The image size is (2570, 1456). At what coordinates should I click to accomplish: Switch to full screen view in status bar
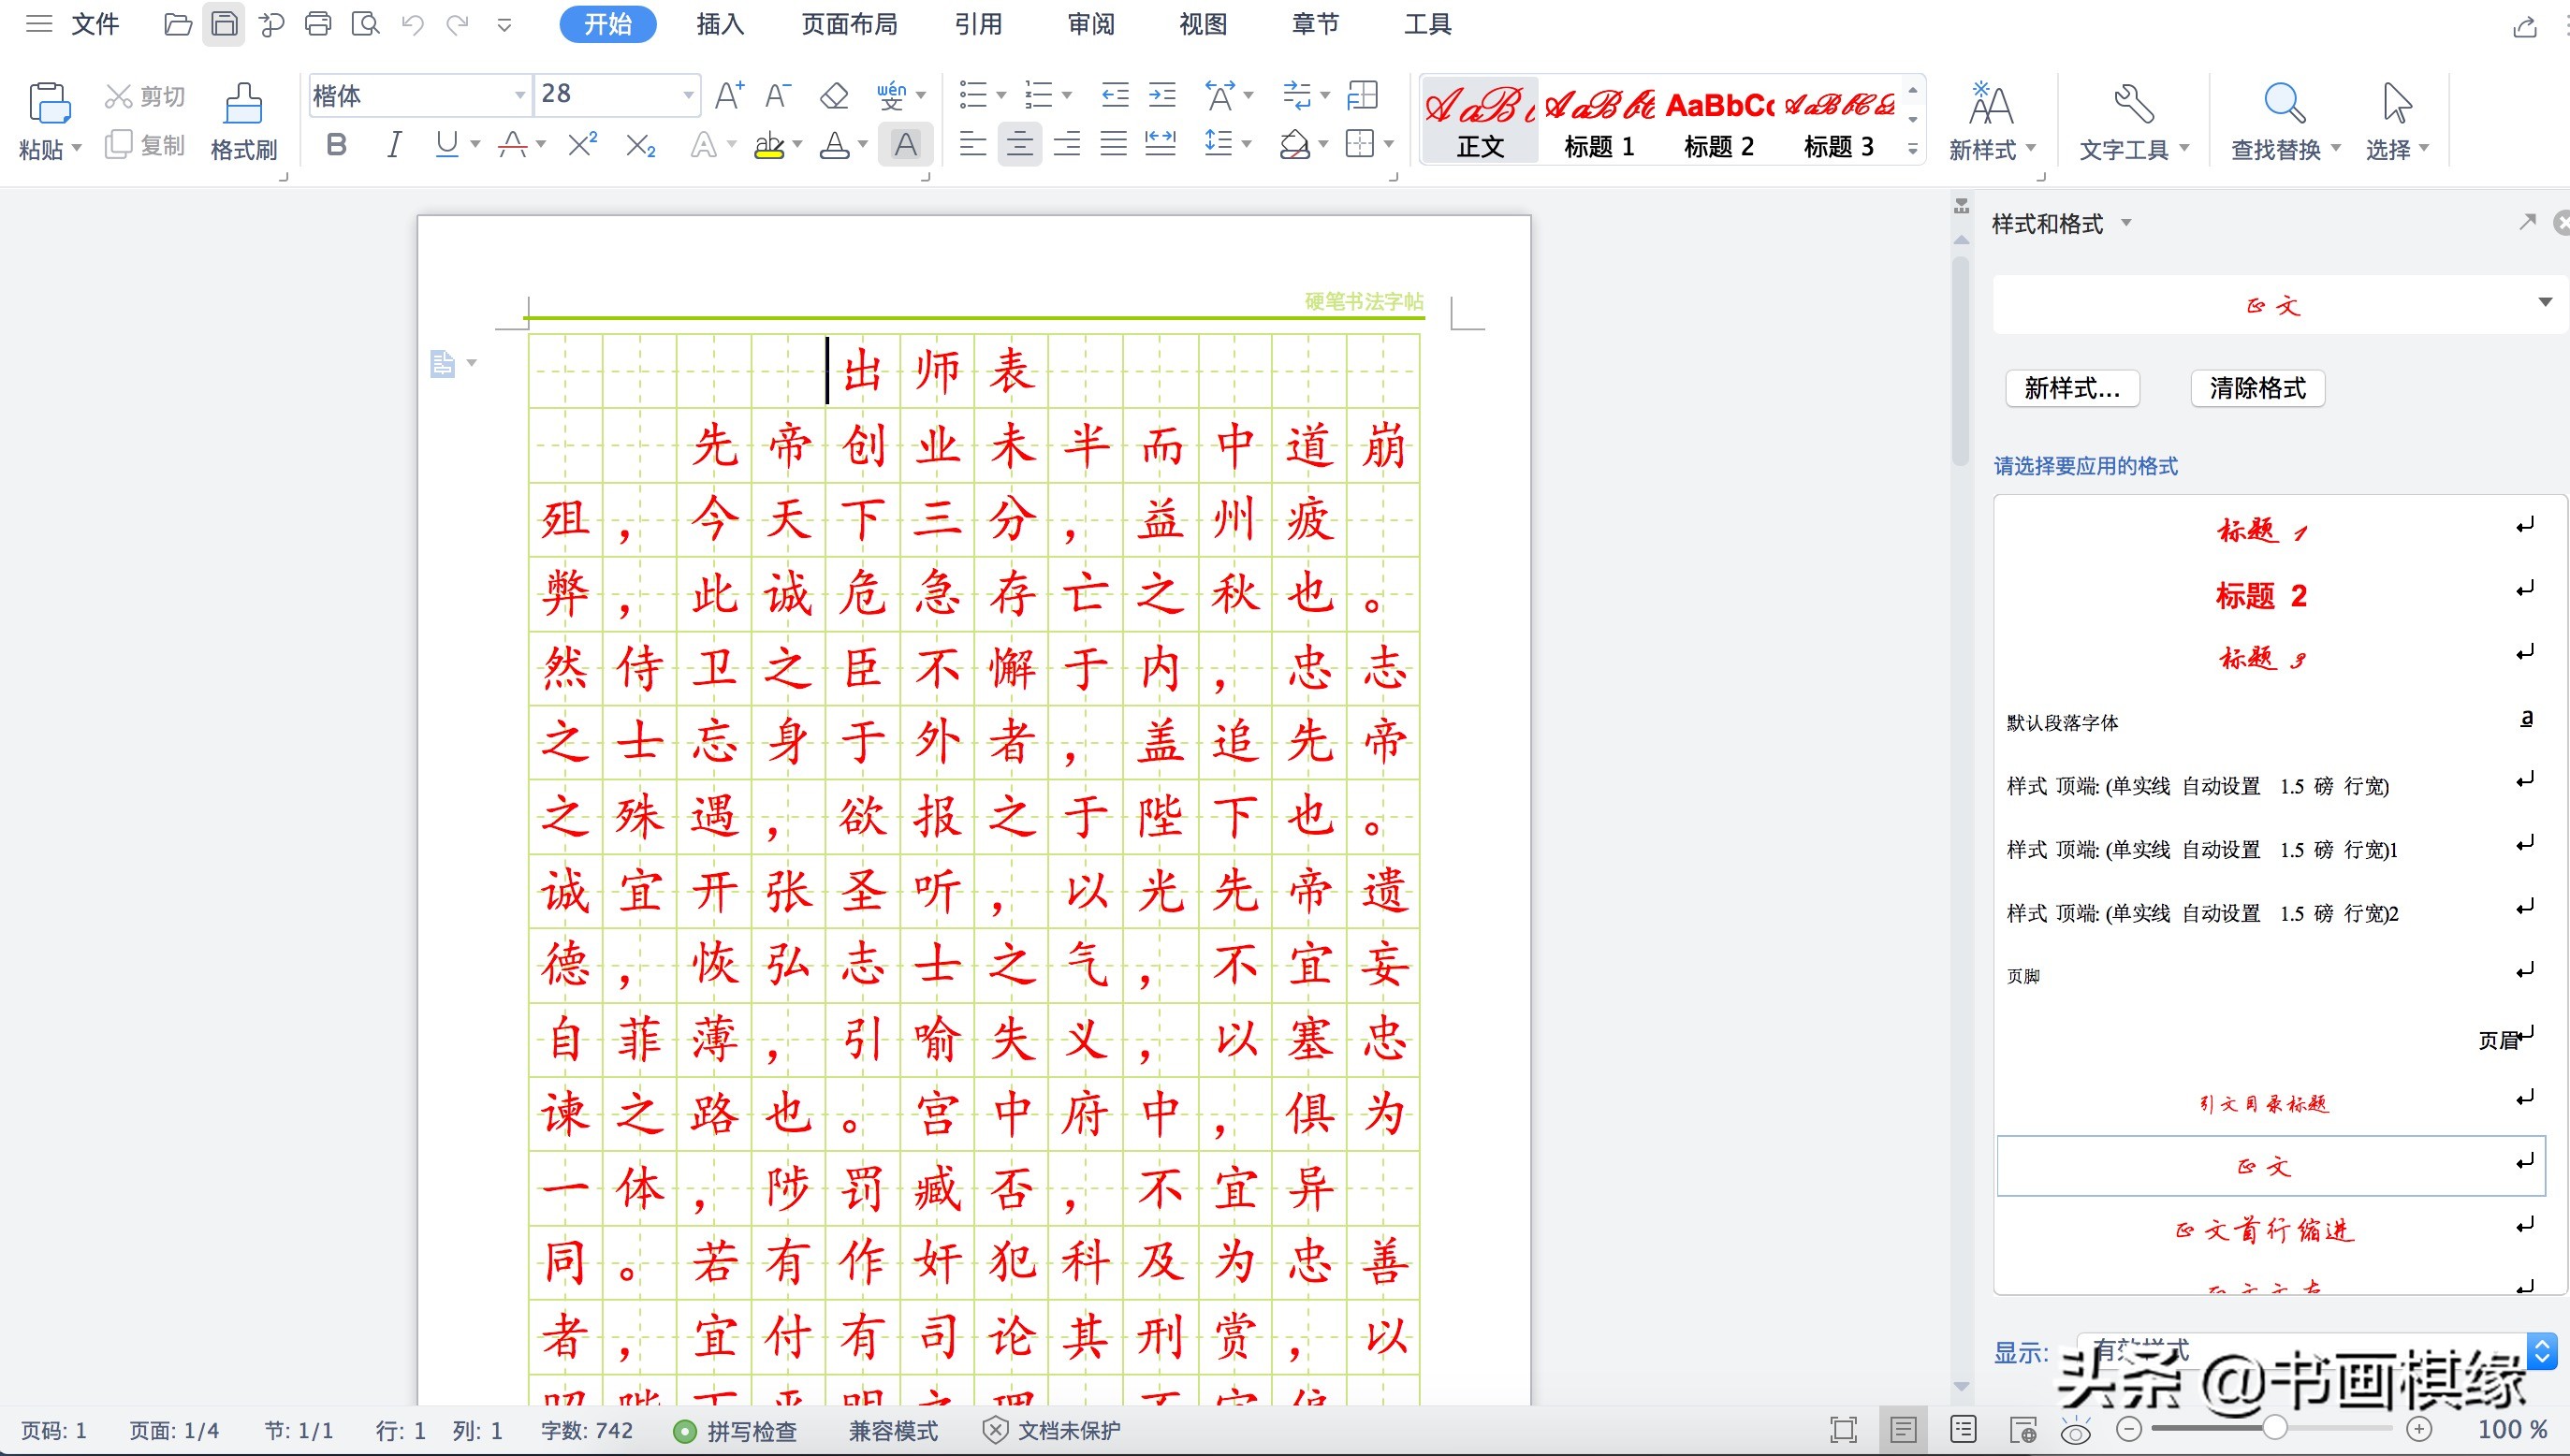[1843, 1430]
